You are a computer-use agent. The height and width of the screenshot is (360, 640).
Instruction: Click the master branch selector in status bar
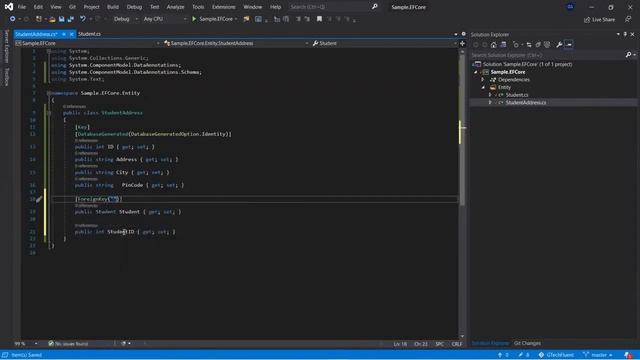(x=598, y=355)
